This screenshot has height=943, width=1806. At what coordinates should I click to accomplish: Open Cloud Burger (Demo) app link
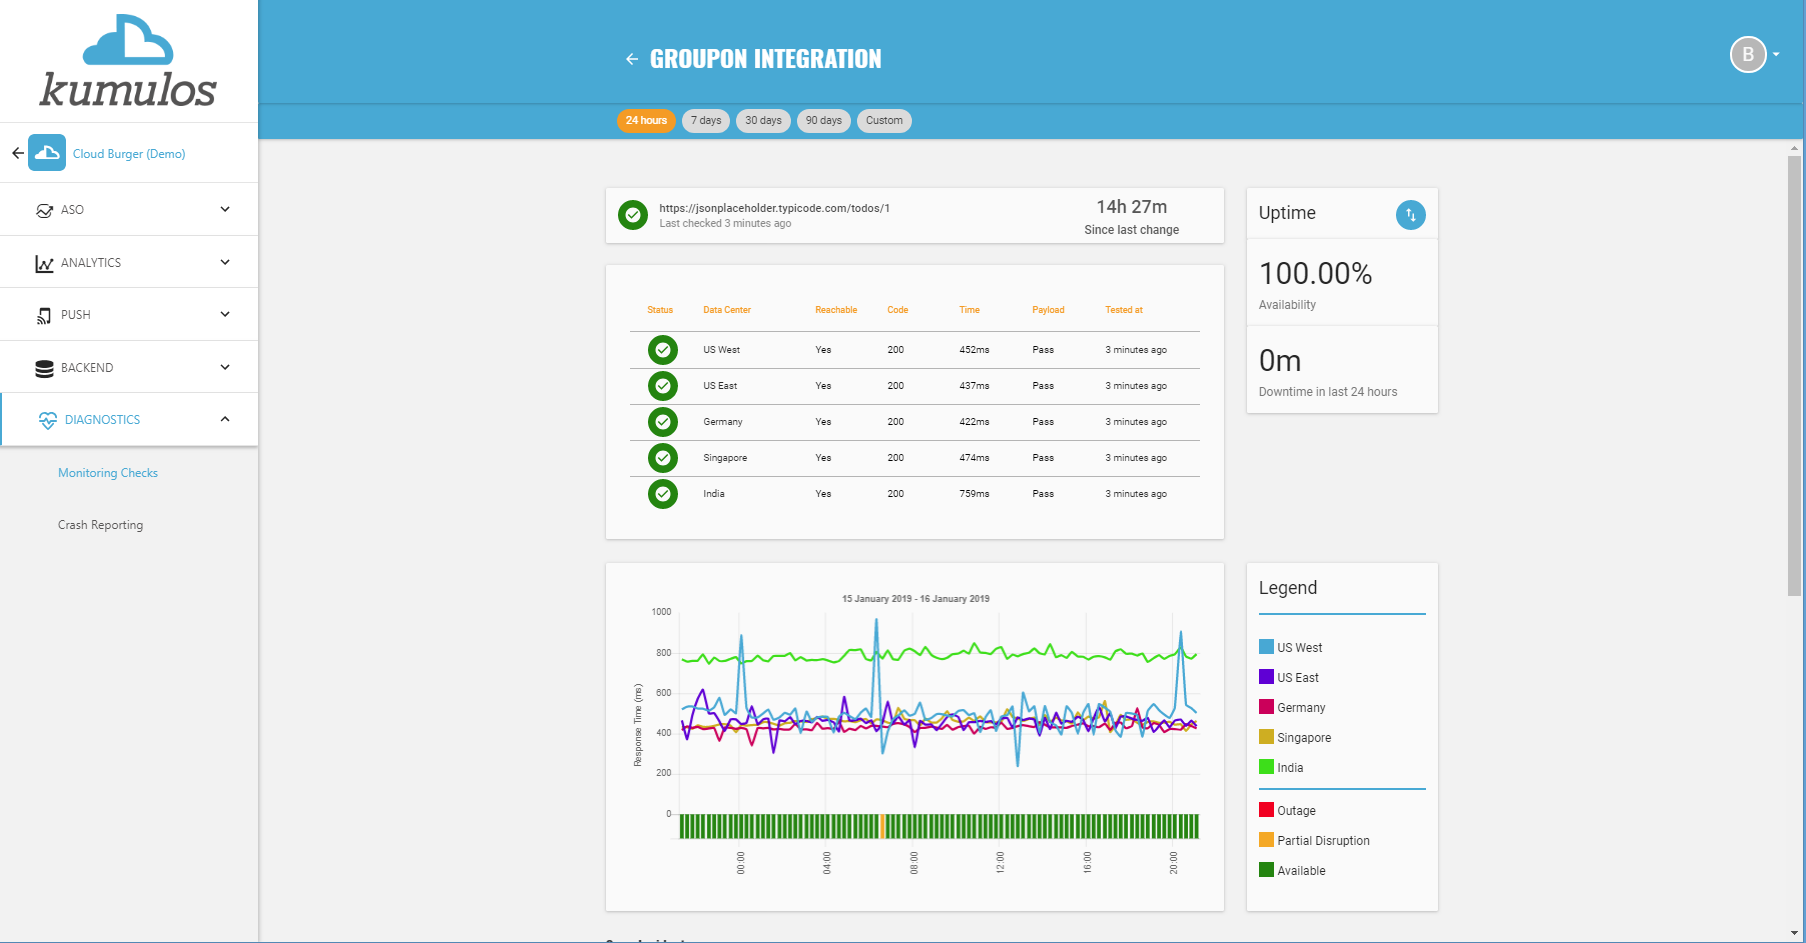129,154
